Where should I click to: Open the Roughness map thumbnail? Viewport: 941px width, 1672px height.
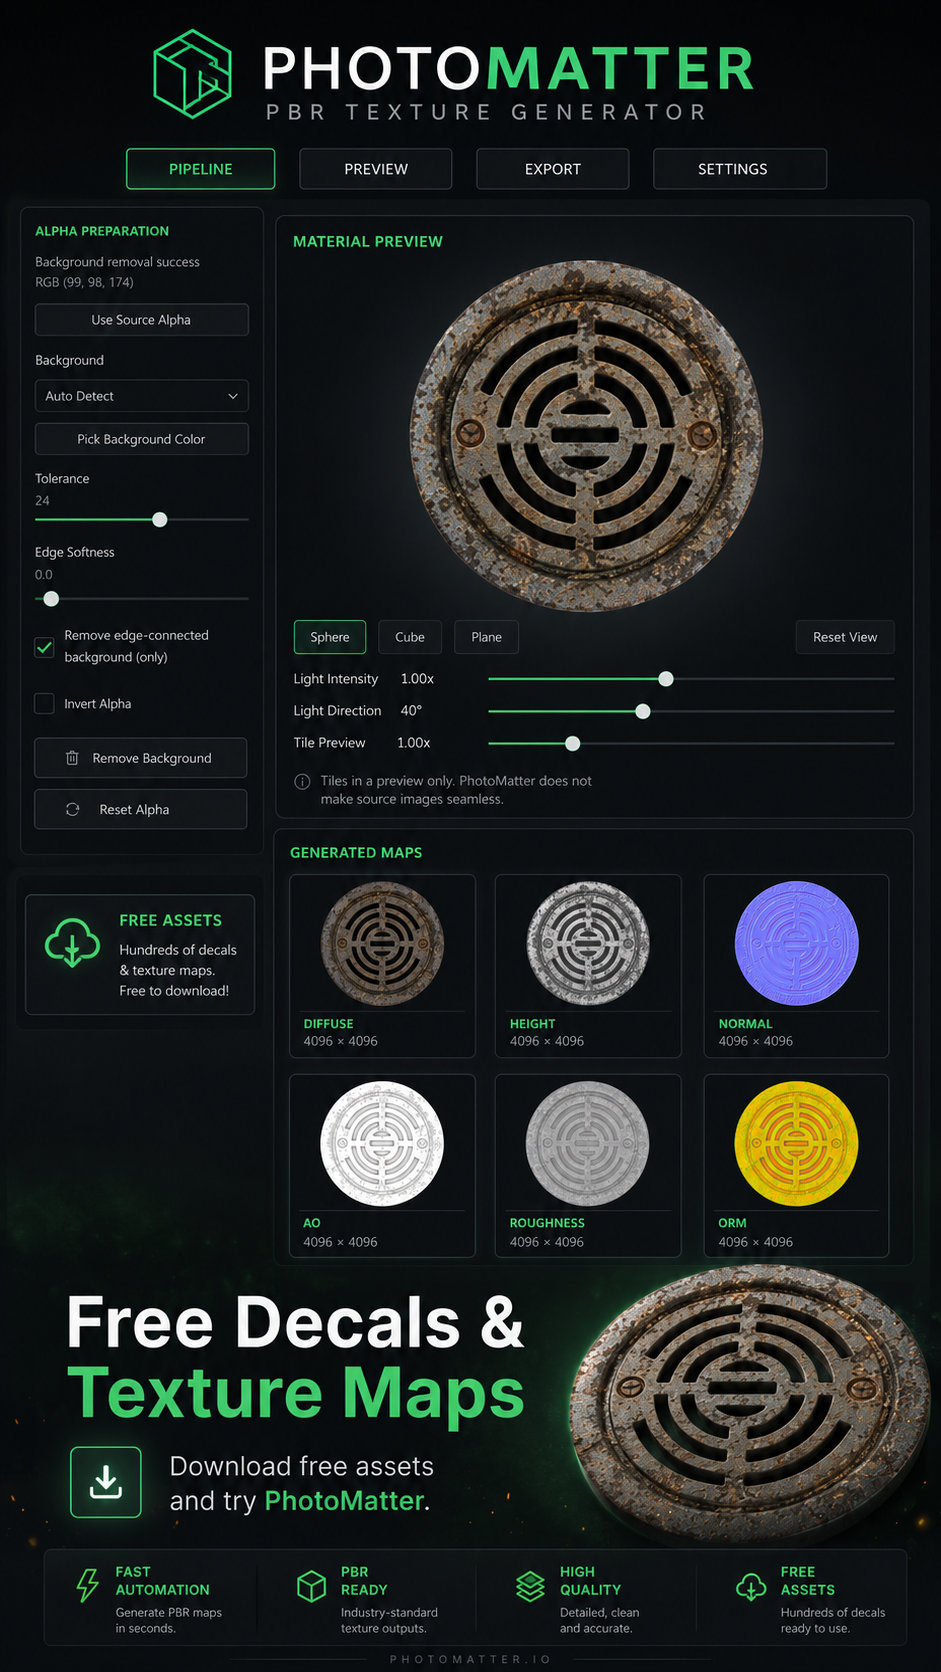click(x=588, y=1165)
